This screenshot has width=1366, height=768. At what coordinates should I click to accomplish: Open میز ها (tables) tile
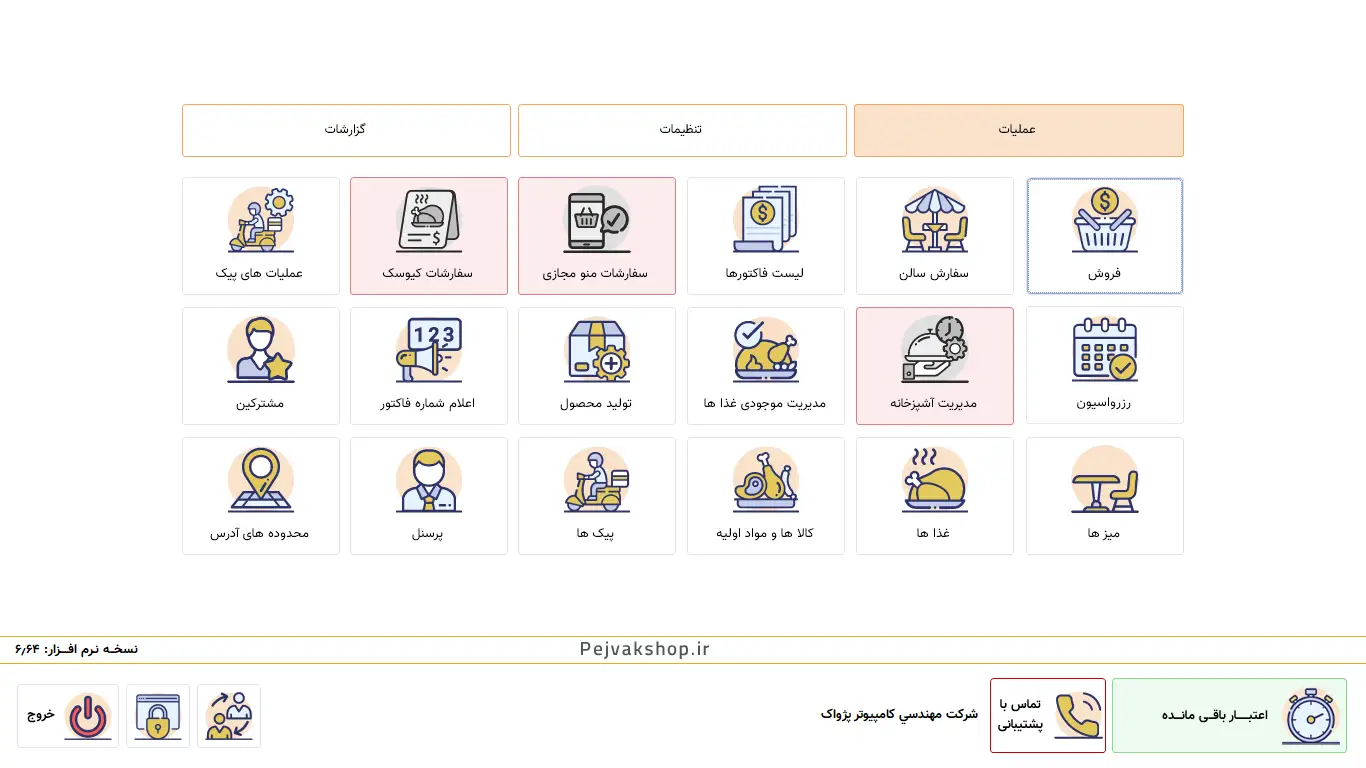click(x=1104, y=496)
